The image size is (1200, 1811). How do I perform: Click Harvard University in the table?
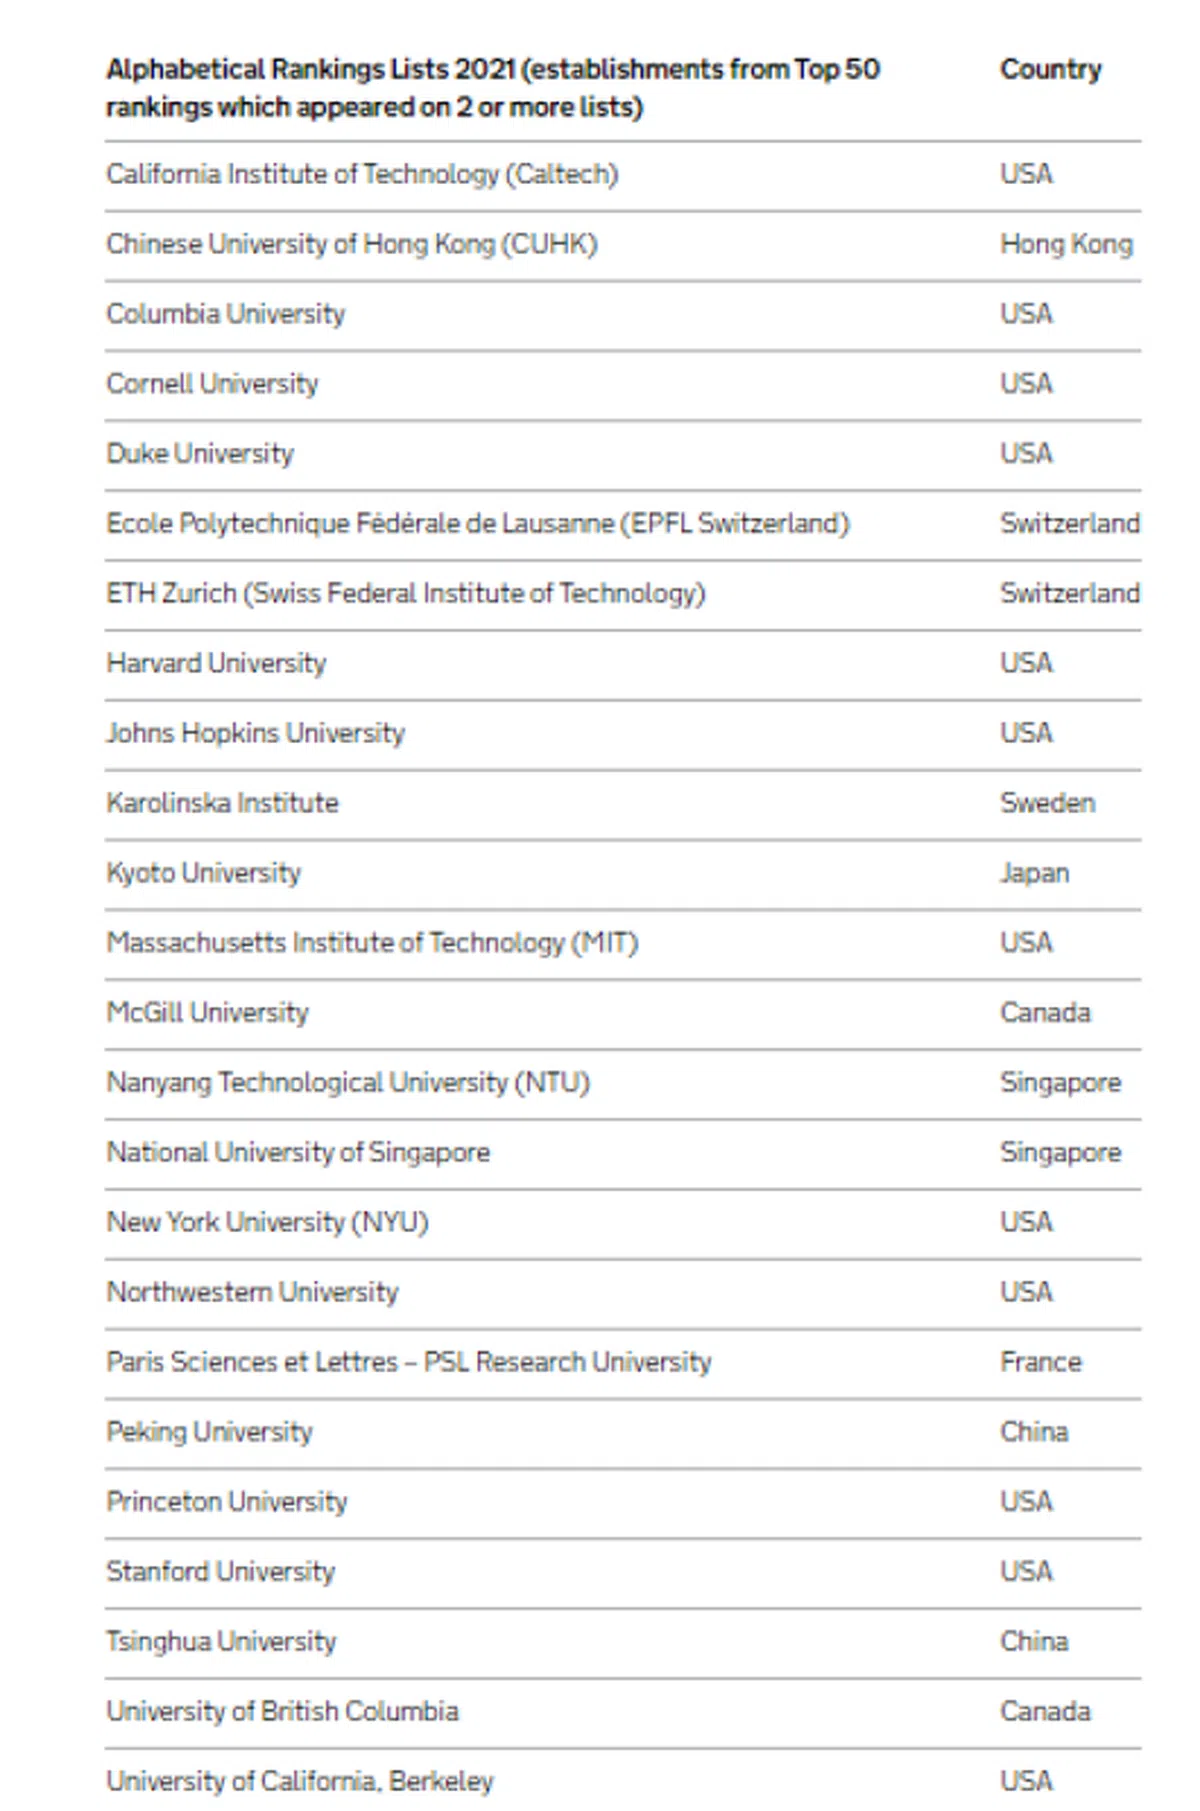point(216,663)
